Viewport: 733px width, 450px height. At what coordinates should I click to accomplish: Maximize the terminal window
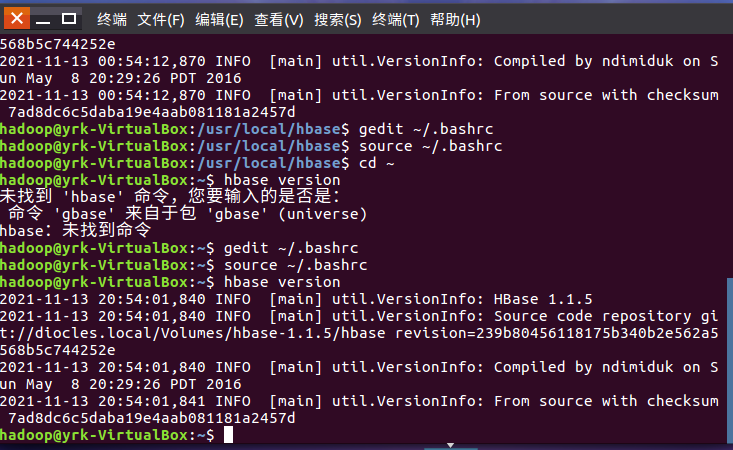click(x=68, y=19)
